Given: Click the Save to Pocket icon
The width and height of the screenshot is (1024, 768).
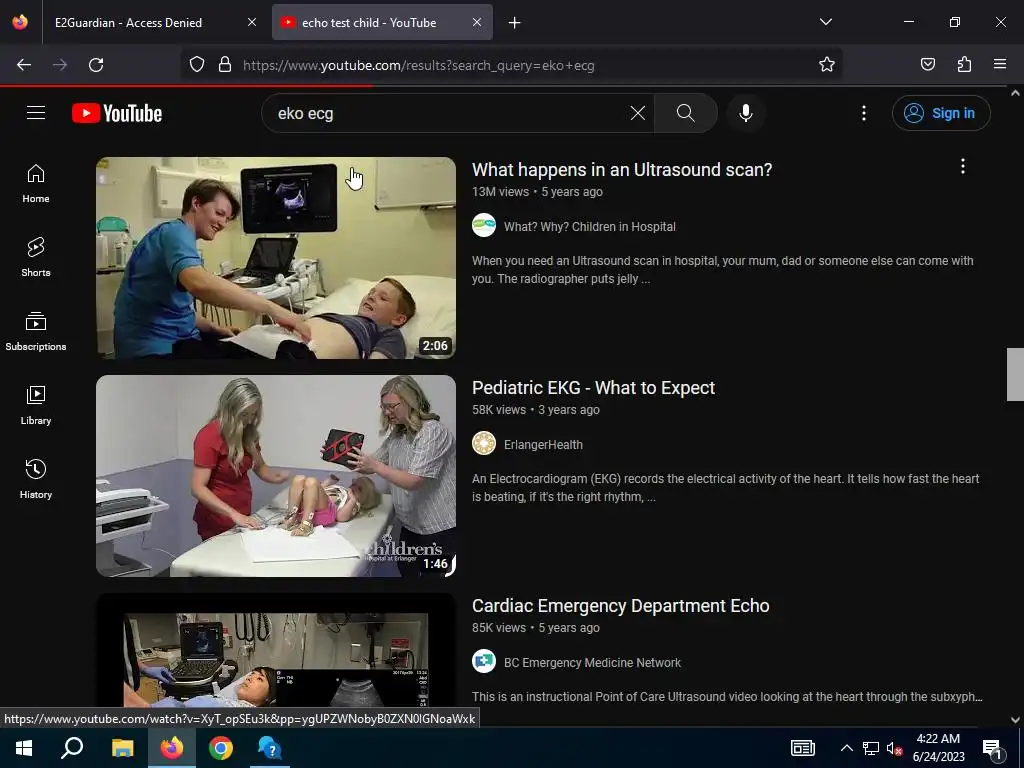Looking at the screenshot, I should (x=927, y=65).
